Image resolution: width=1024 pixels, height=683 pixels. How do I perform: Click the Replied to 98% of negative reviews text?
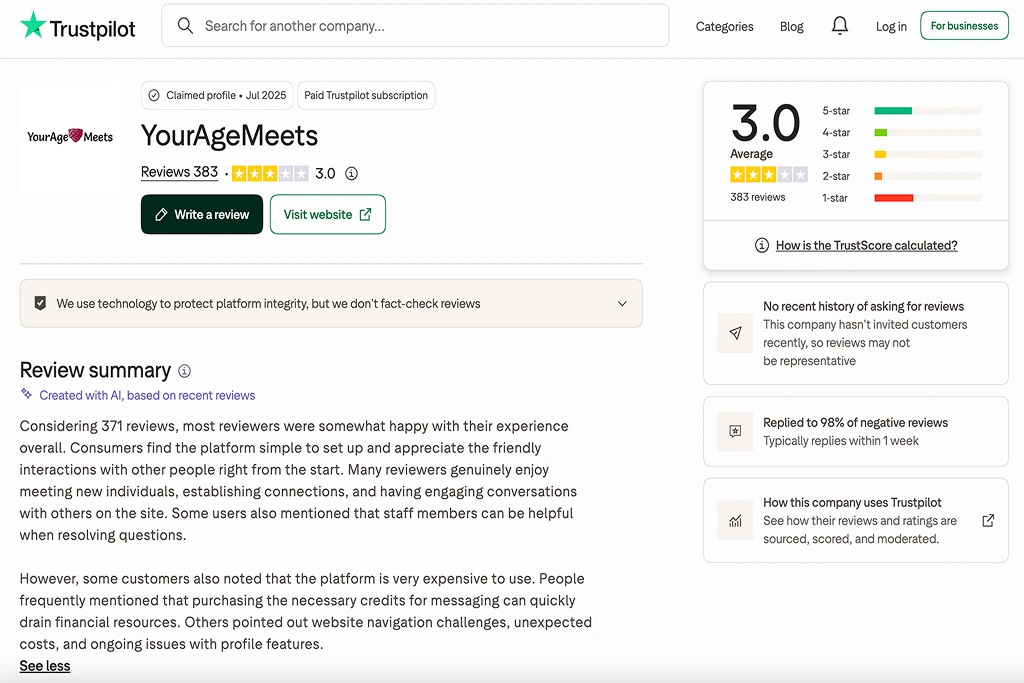point(856,422)
